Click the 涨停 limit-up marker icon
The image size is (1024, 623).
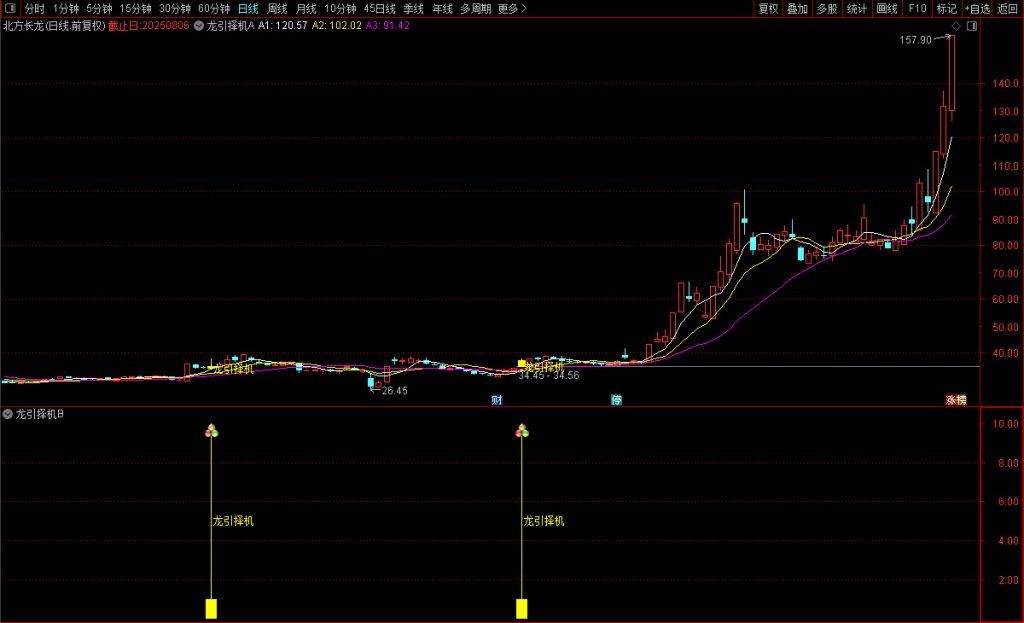pos(956,400)
